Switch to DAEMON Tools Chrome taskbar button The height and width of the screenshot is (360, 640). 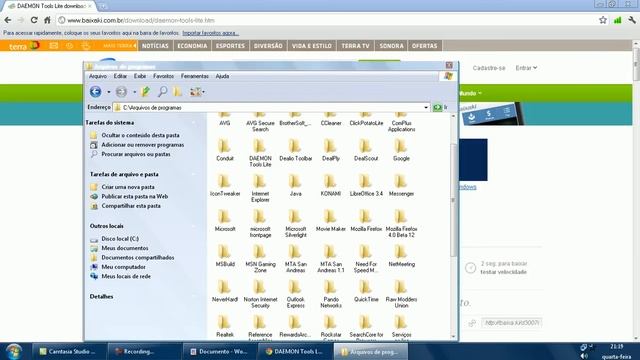pos(295,351)
